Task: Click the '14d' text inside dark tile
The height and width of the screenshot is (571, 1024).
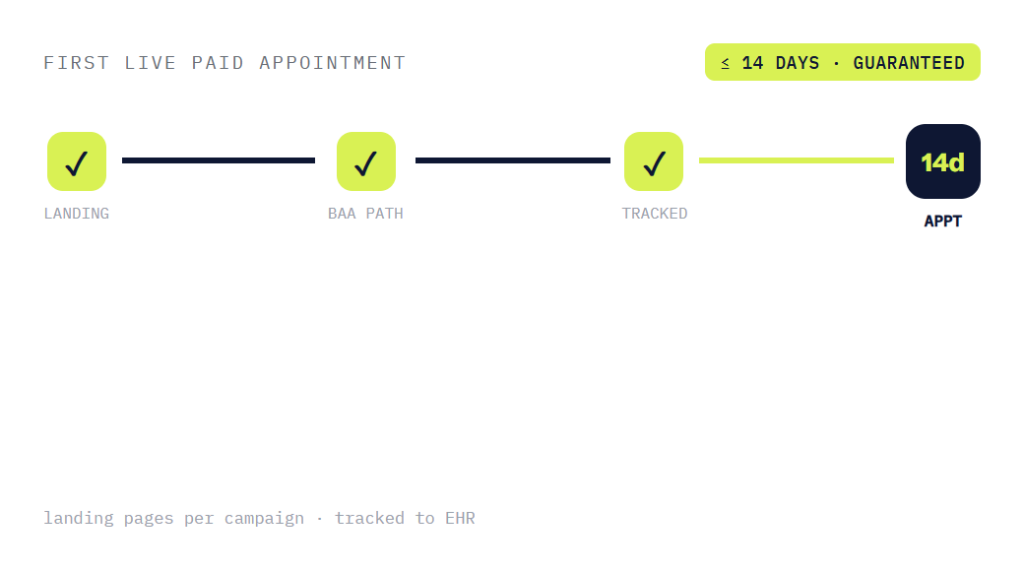Action: tap(942, 162)
